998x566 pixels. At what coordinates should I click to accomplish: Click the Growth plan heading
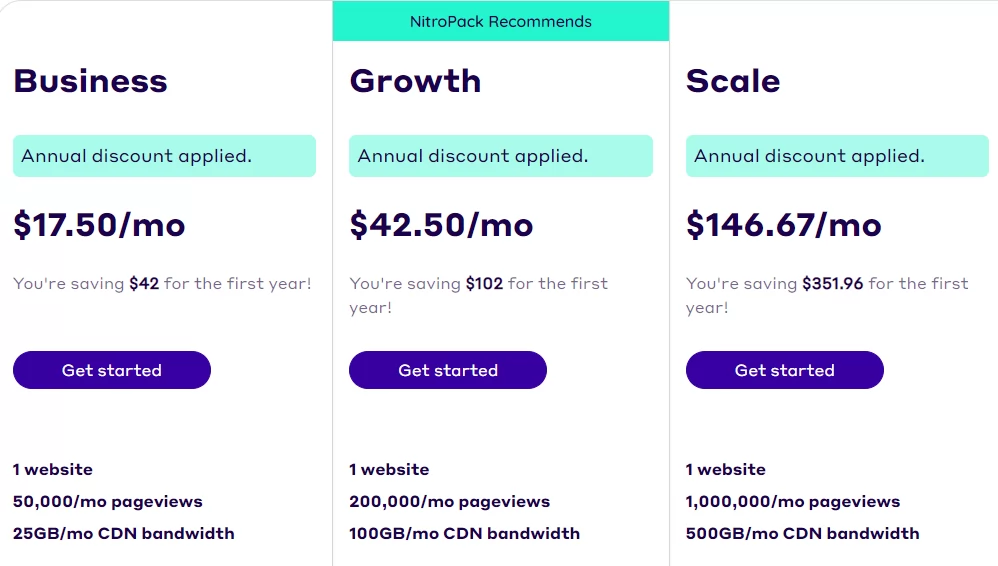click(415, 81)
